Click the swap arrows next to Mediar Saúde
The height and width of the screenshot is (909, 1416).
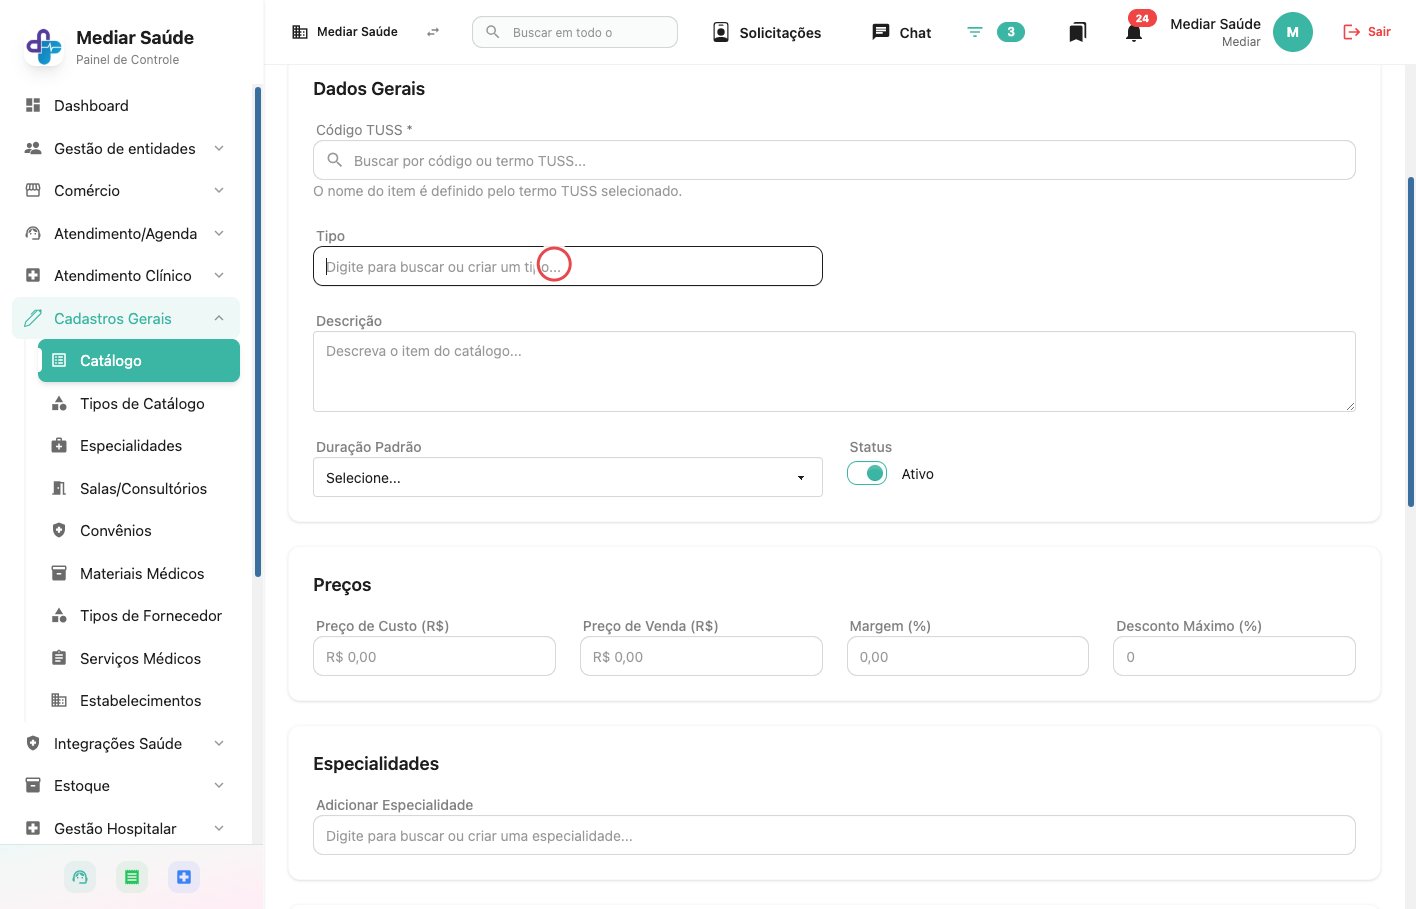pos(433,32)
